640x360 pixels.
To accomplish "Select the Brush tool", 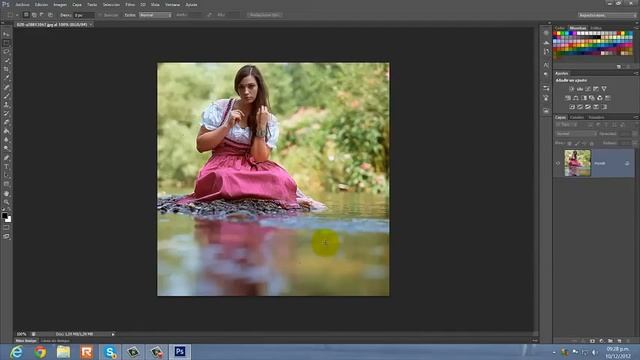I will pyautogui.click(x=6, y=96).
